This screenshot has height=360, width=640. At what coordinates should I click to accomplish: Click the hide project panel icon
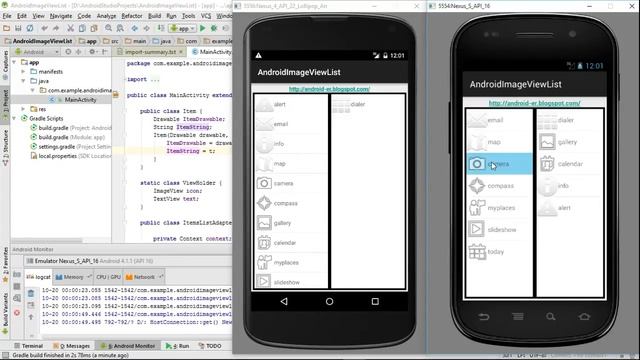pyautogui.click(x=105, y=52)
